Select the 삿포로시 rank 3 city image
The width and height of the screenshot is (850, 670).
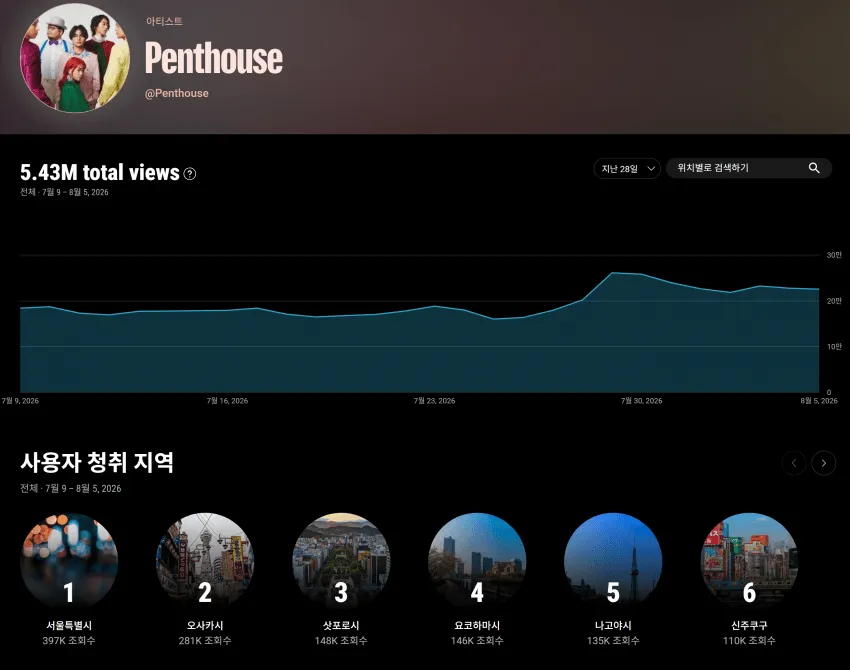341,561
